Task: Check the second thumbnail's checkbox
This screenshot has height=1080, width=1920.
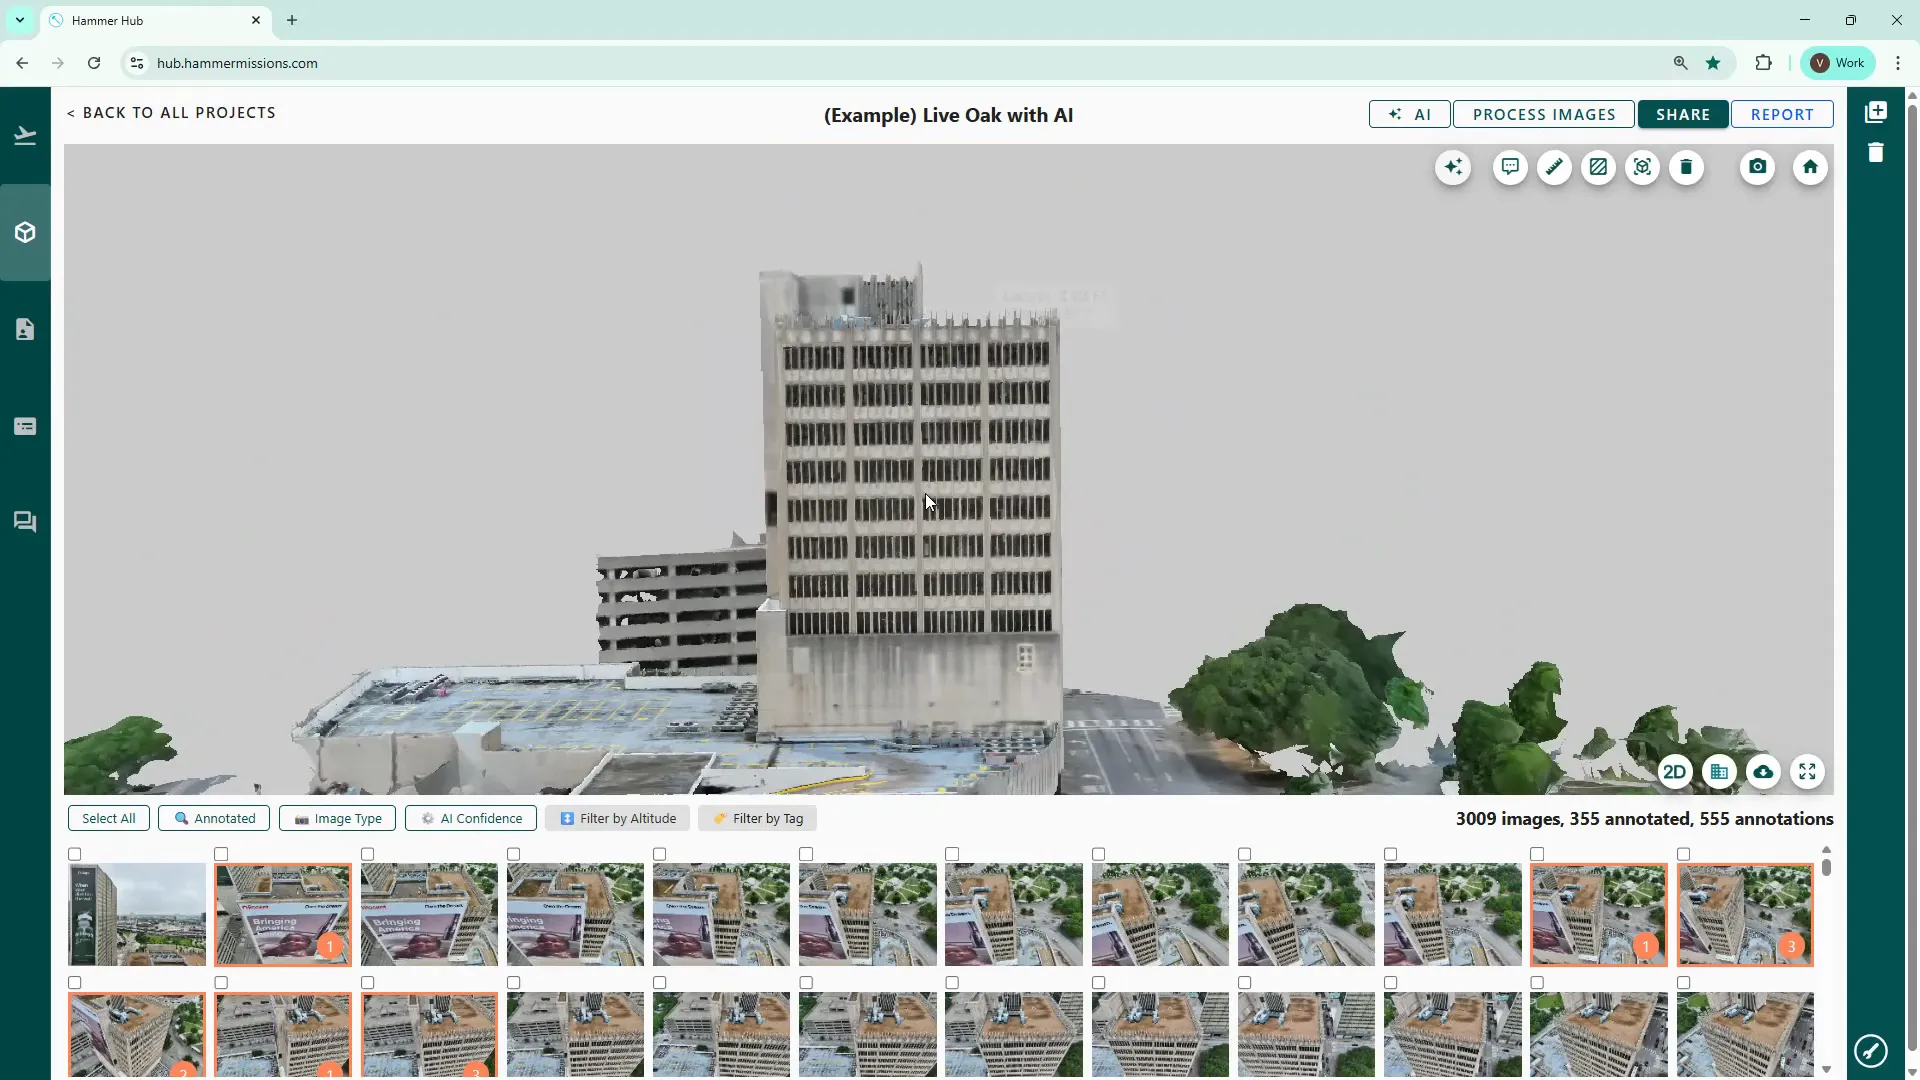Action: 221,854
